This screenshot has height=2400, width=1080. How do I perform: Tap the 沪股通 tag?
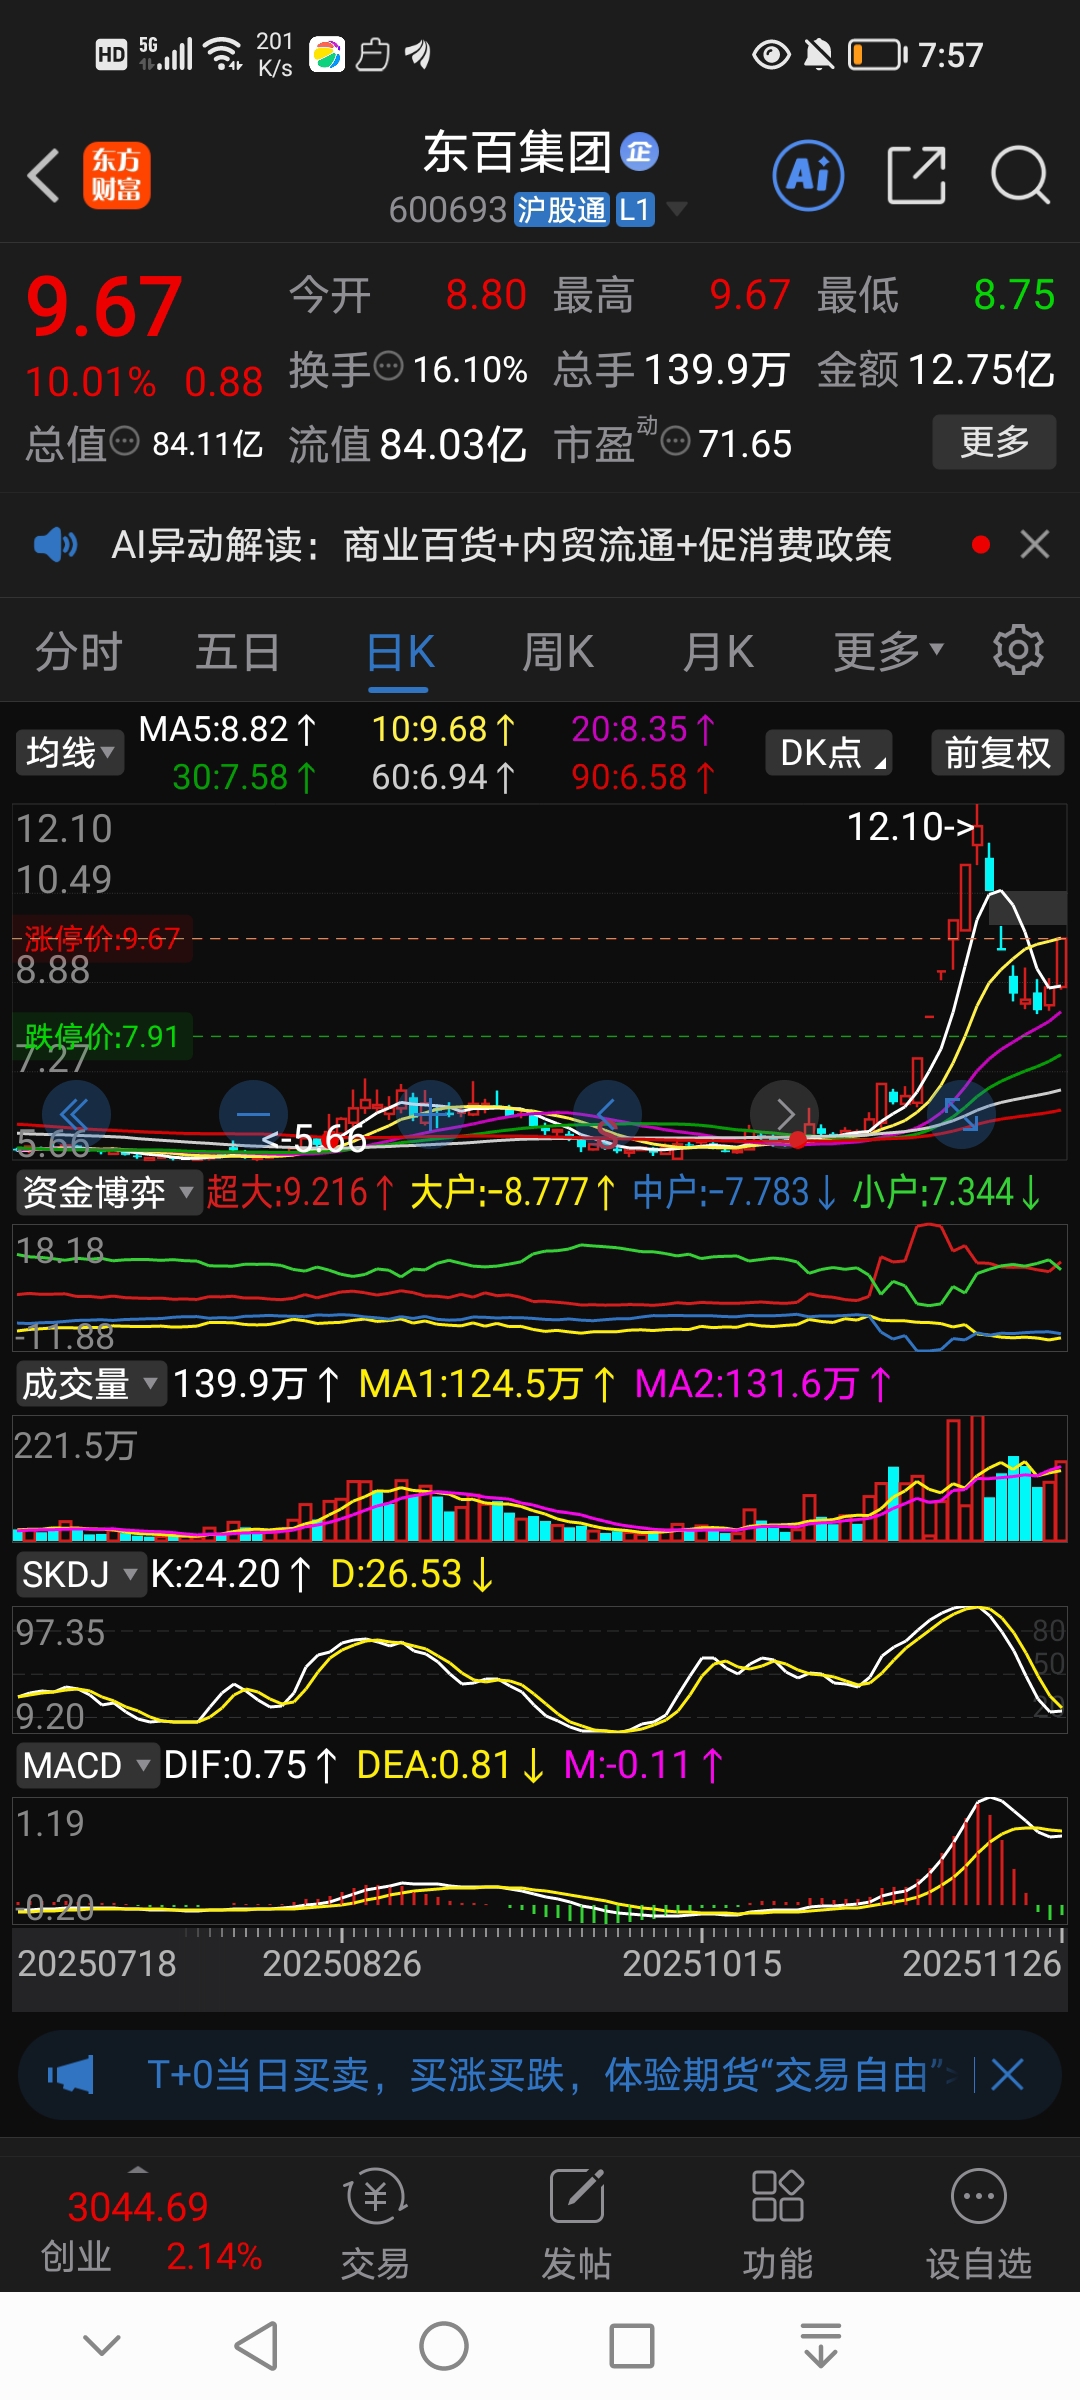coord(561,210)
